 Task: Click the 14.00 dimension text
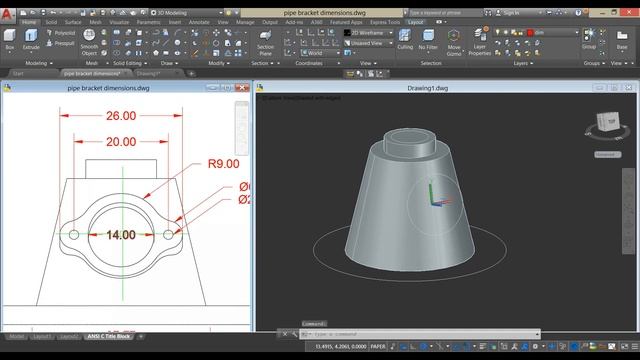coord(121,235)
